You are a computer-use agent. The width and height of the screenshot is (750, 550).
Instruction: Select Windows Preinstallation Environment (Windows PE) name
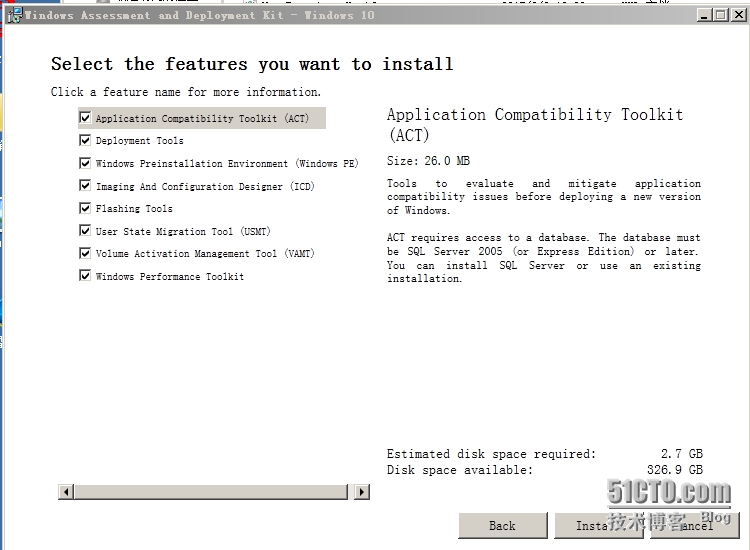[x=227, y=164]
